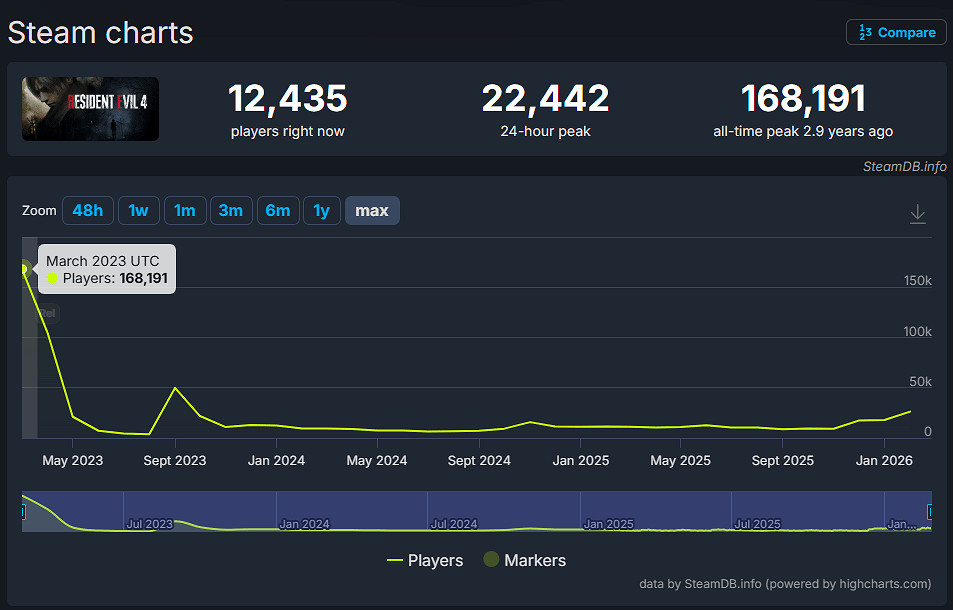Select the 1y zoom range
Screen dimensions: 953x610
[321, 210]
